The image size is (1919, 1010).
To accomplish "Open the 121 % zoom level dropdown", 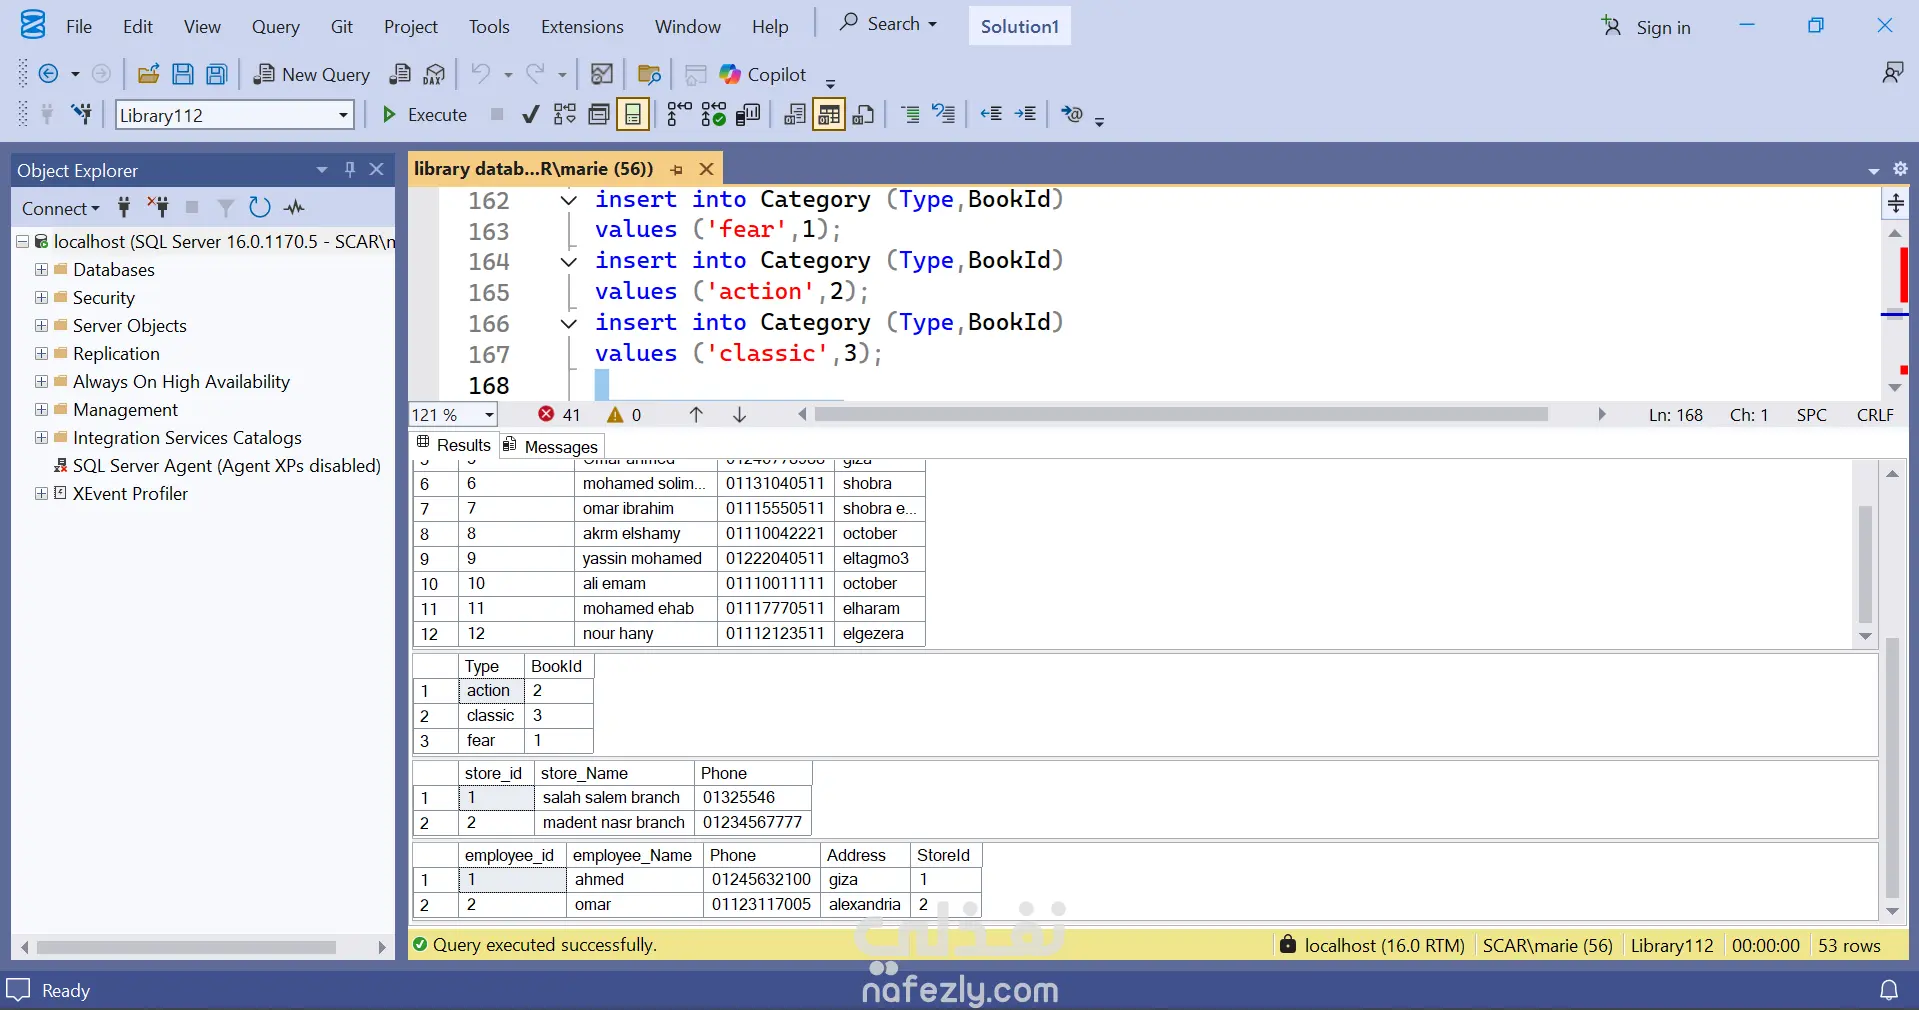I will [489, 415].
